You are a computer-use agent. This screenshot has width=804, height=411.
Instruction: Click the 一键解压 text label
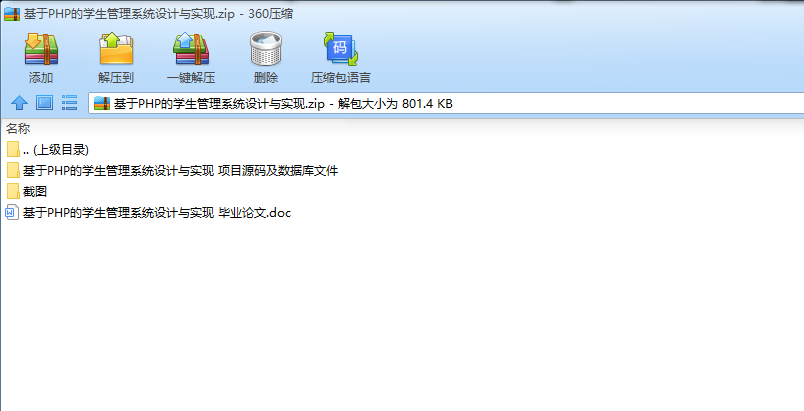(x=191, y=77)
